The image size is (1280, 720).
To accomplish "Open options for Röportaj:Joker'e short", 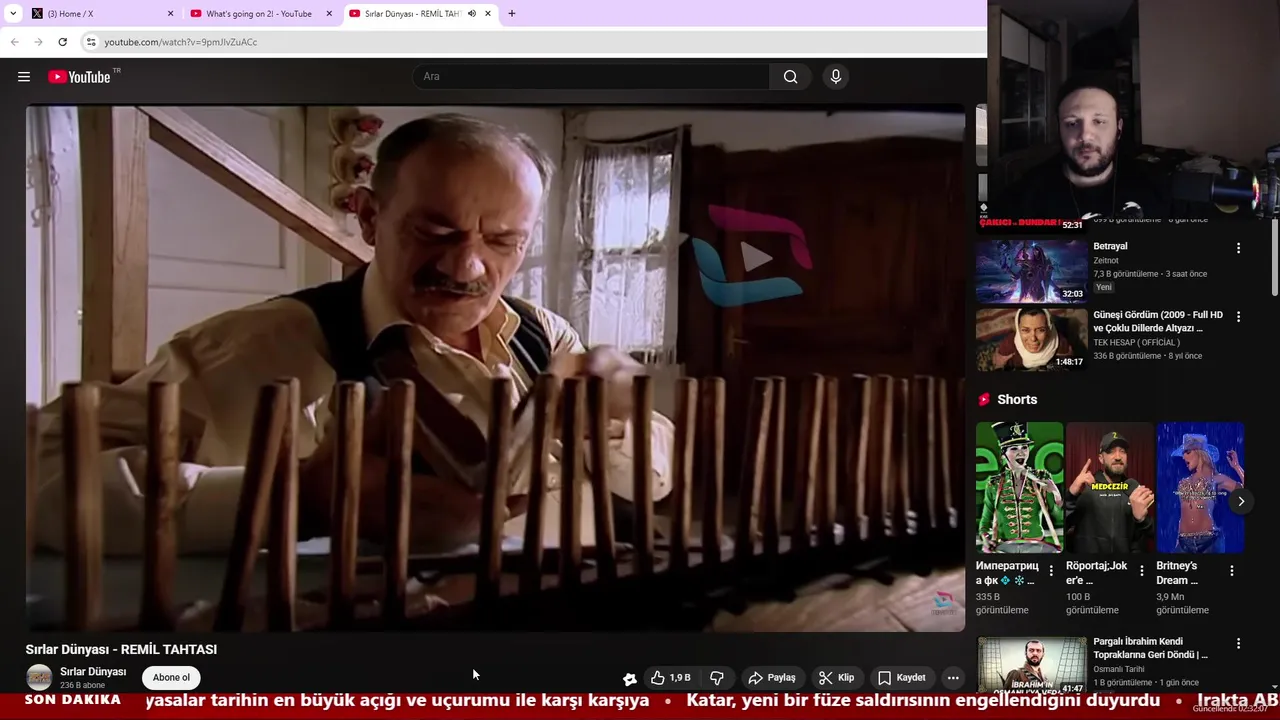I will (1141, 571).
